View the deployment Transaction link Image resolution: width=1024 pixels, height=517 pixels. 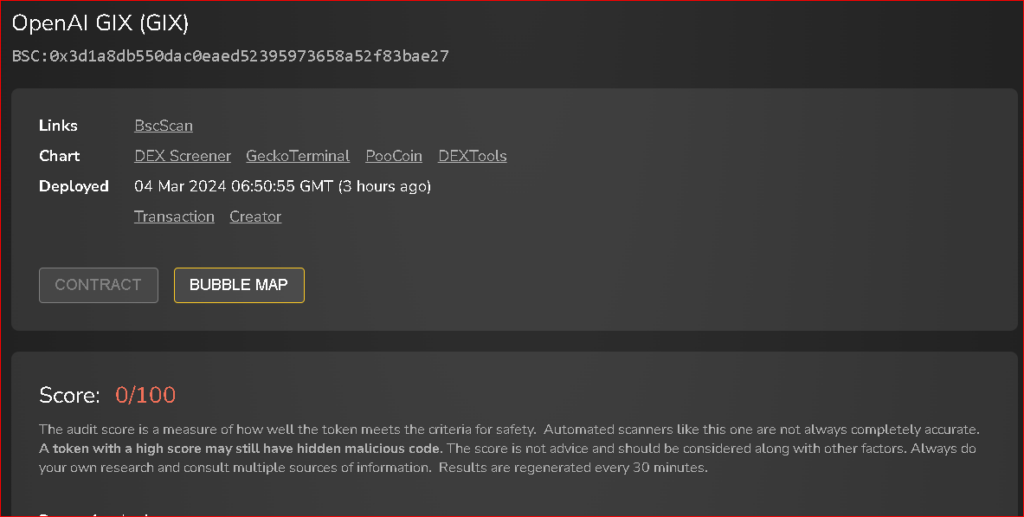pyautogui.click(x=174, y=217)
